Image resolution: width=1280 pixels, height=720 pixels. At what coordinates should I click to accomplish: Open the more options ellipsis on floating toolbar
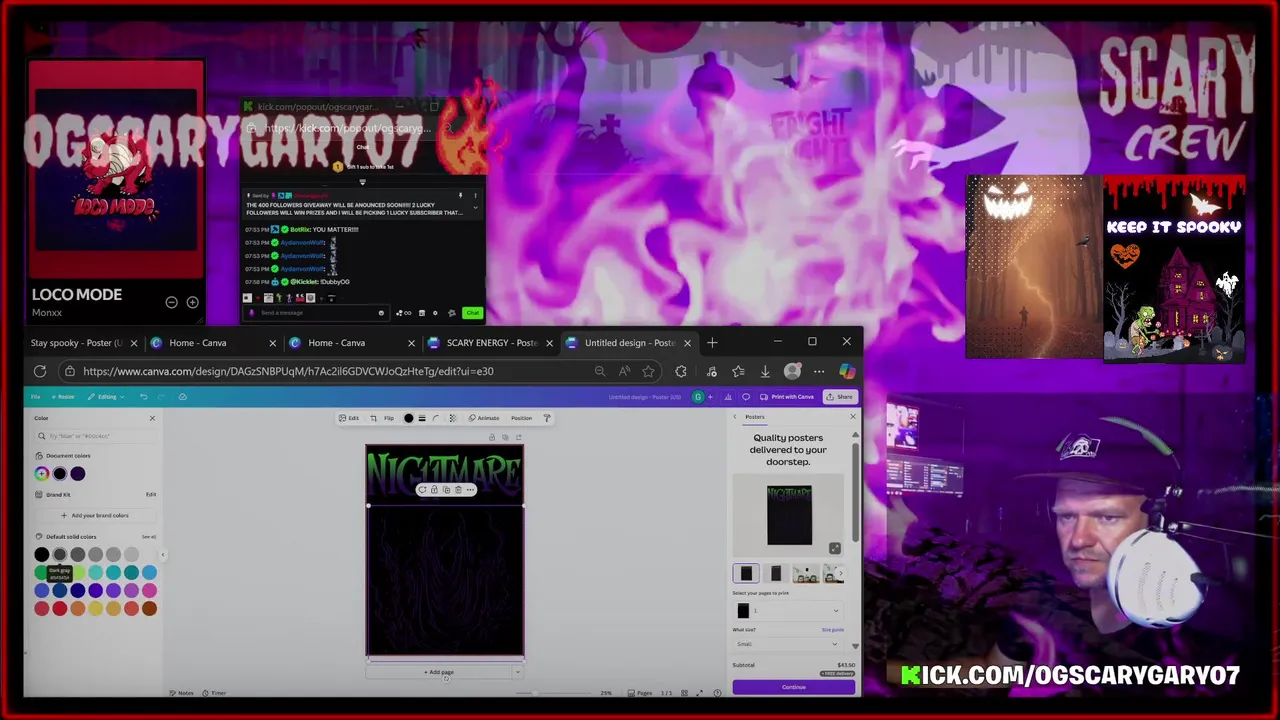tap(470, 490)
